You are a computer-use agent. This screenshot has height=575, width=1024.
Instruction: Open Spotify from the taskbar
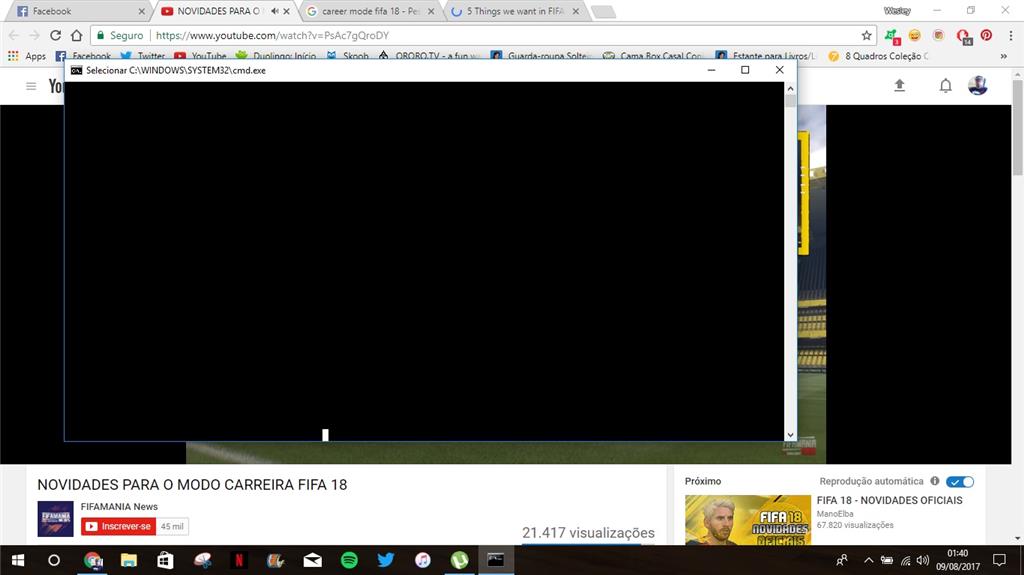pos(349,560)
